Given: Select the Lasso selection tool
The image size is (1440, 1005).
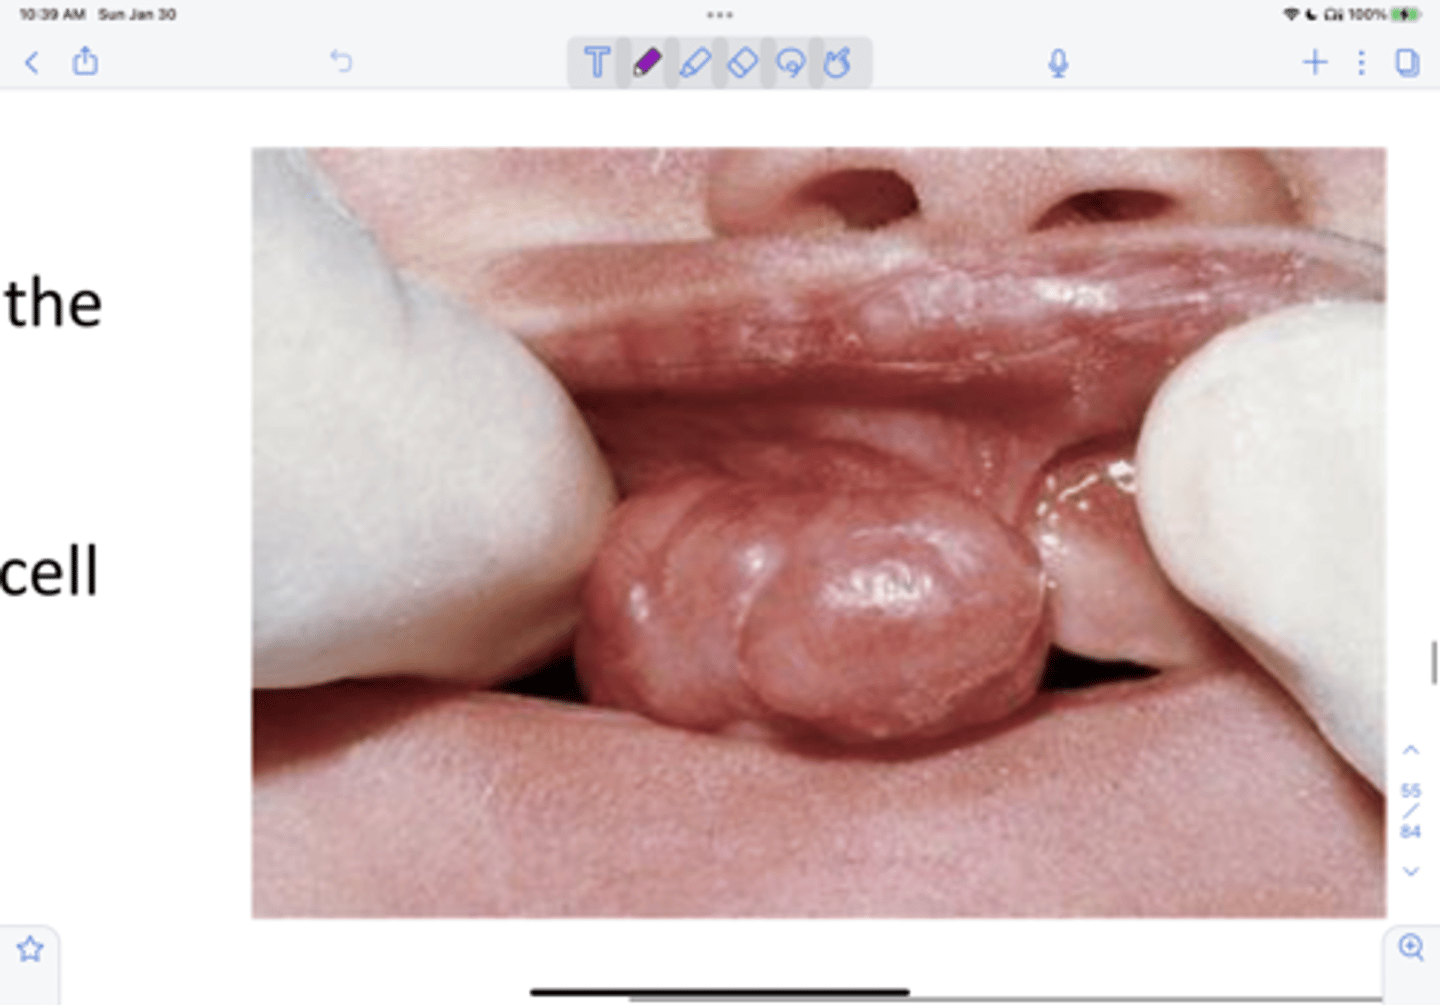Looking at the screenshot, I should [790, 63].
